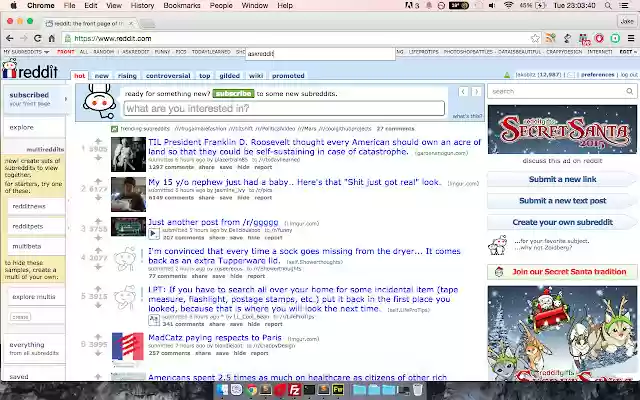Reload the page with the refresh icon

click(38, 38)
